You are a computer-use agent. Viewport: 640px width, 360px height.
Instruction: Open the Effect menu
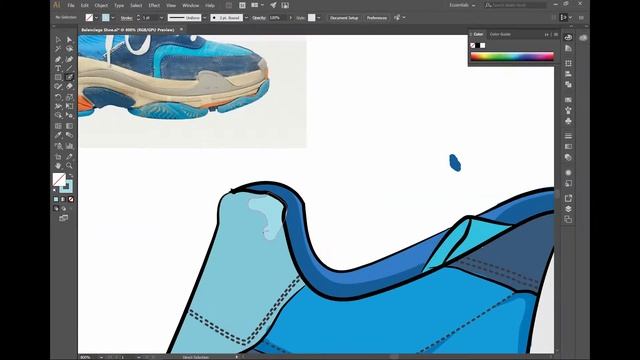[x=154, y=6]
